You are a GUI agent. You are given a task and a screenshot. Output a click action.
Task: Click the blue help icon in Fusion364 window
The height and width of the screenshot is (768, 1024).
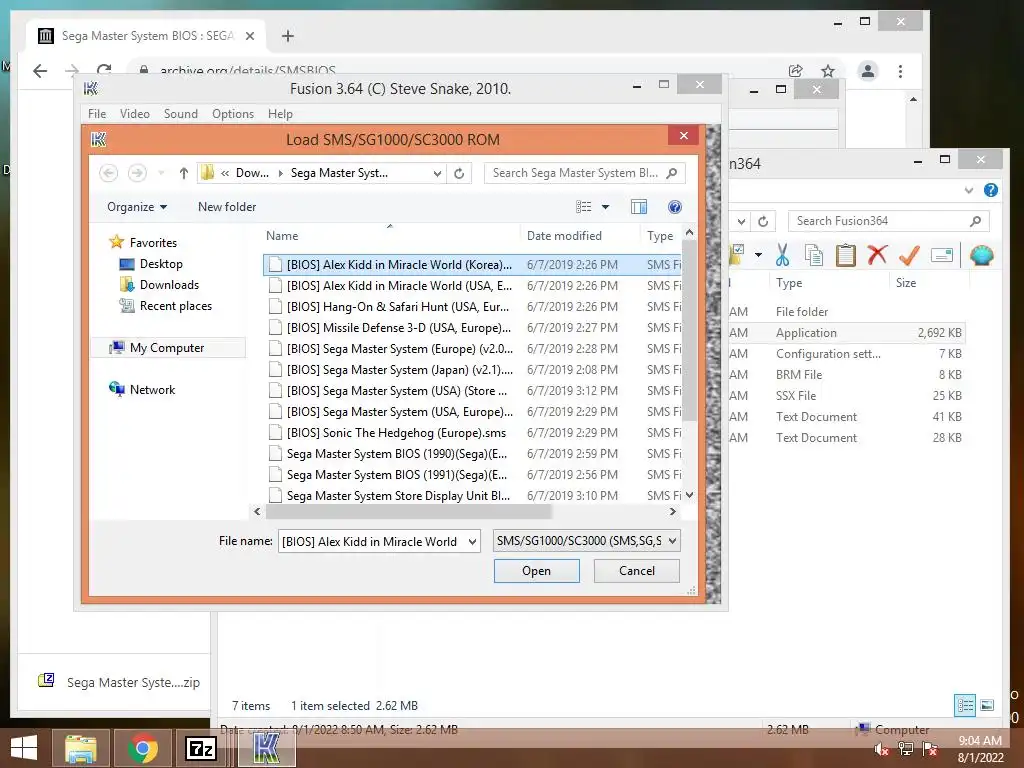click(991, 190)
